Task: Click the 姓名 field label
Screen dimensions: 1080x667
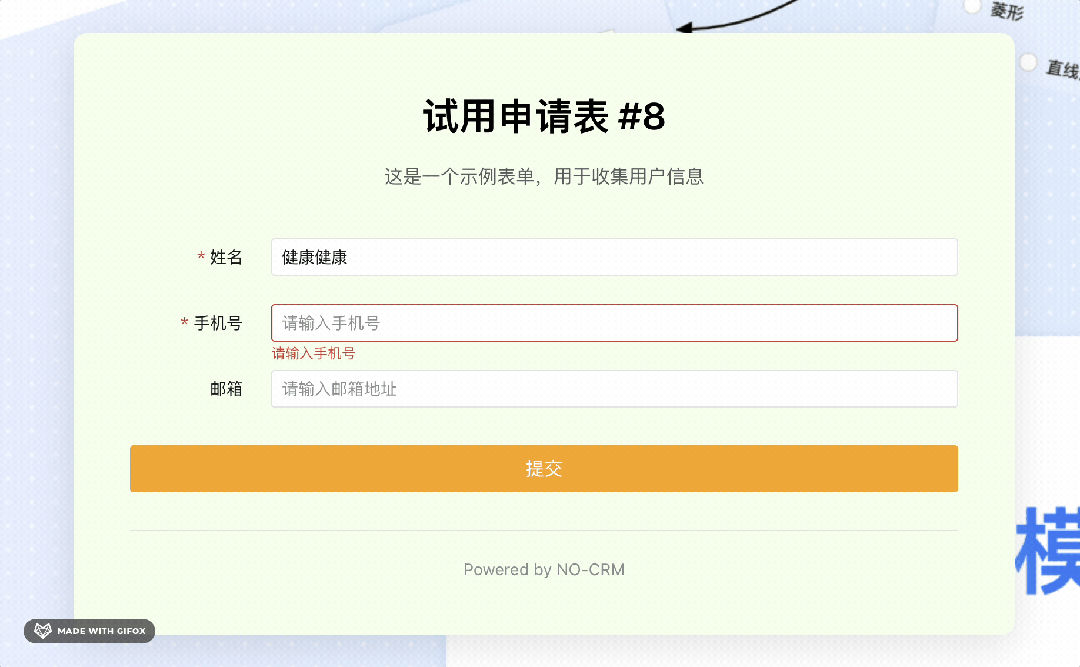Action: point(226,257)
